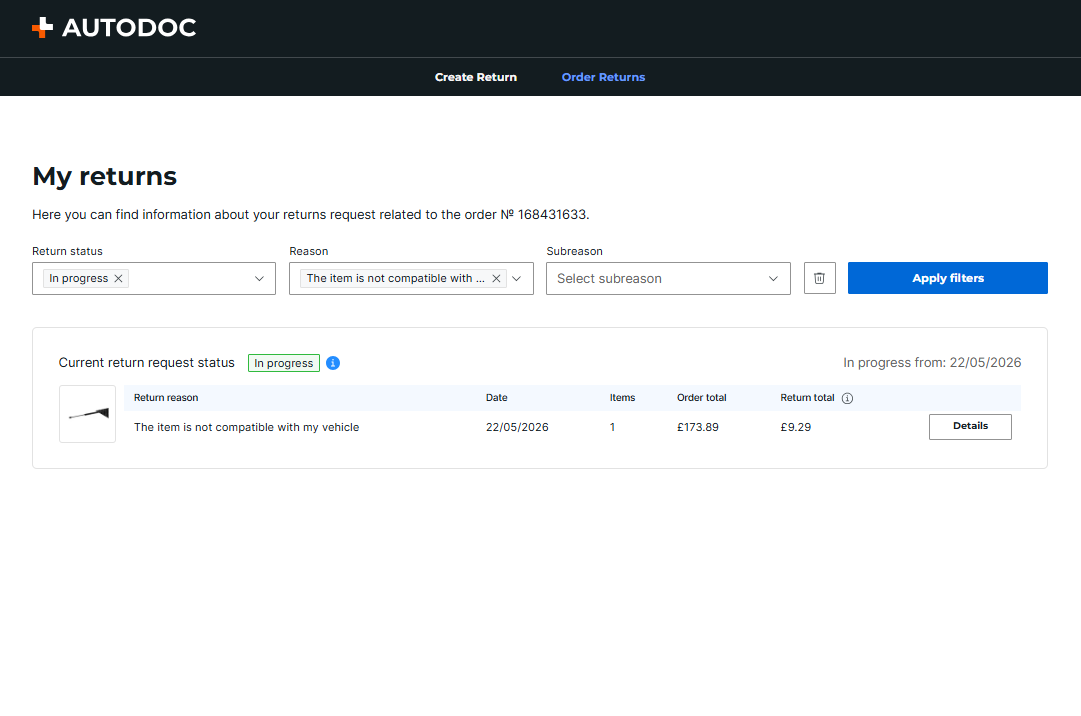Click the return total £9.29
The width and height of the screenshot is (1081, 716).
point(796,427)
